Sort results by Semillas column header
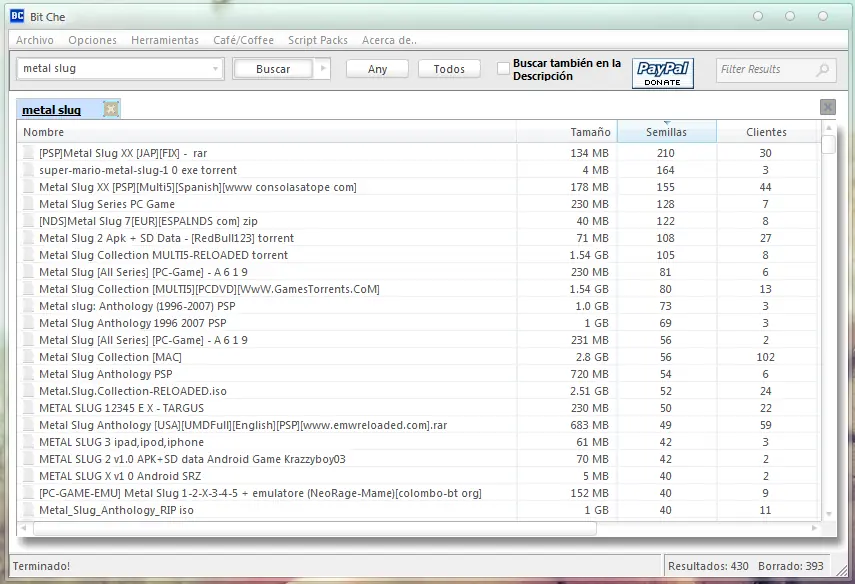The height and width of the screenshot is (584, 855). tap(666, 132)
